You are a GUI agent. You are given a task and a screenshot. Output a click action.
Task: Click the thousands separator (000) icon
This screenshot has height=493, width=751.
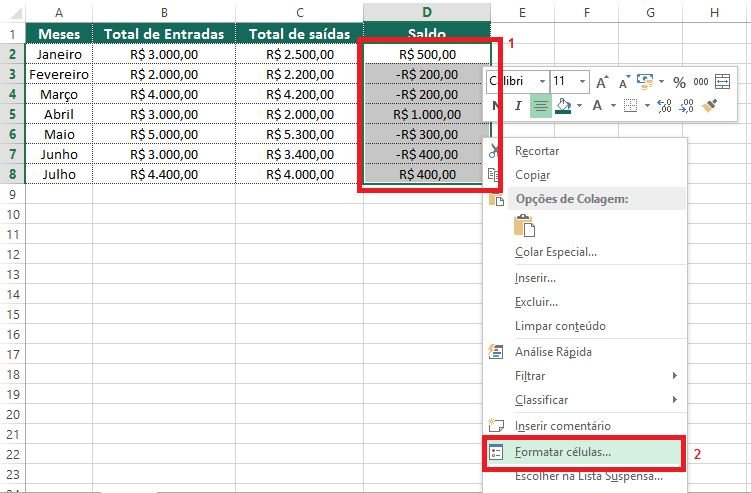[x=700, y=82]
